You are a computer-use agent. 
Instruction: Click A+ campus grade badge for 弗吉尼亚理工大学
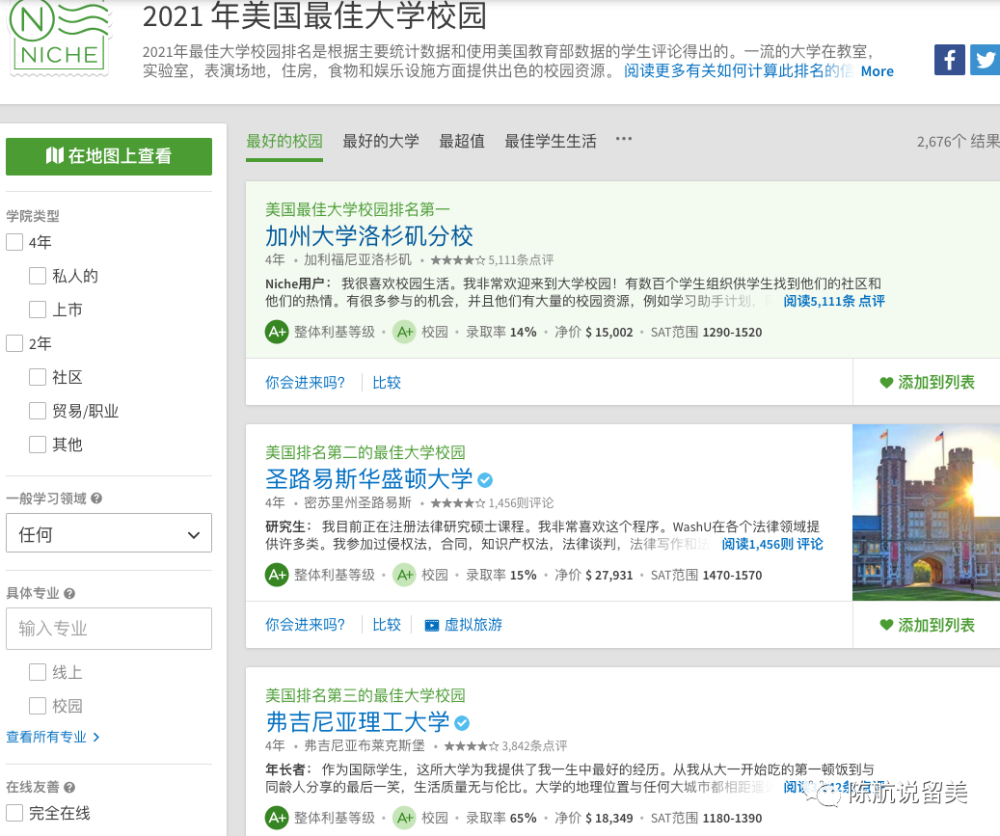point(404,818)
